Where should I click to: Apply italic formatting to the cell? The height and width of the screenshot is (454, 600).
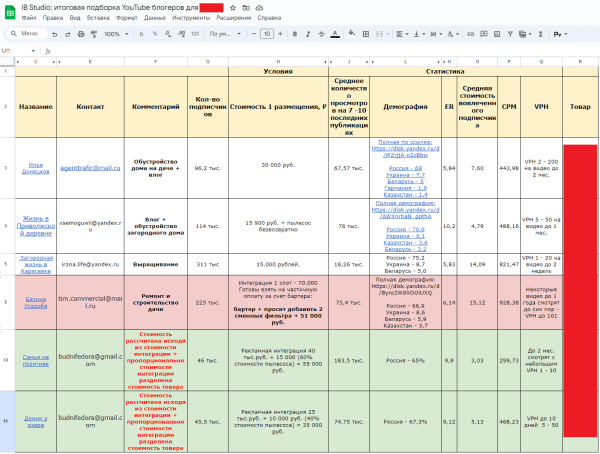(307, 34)
